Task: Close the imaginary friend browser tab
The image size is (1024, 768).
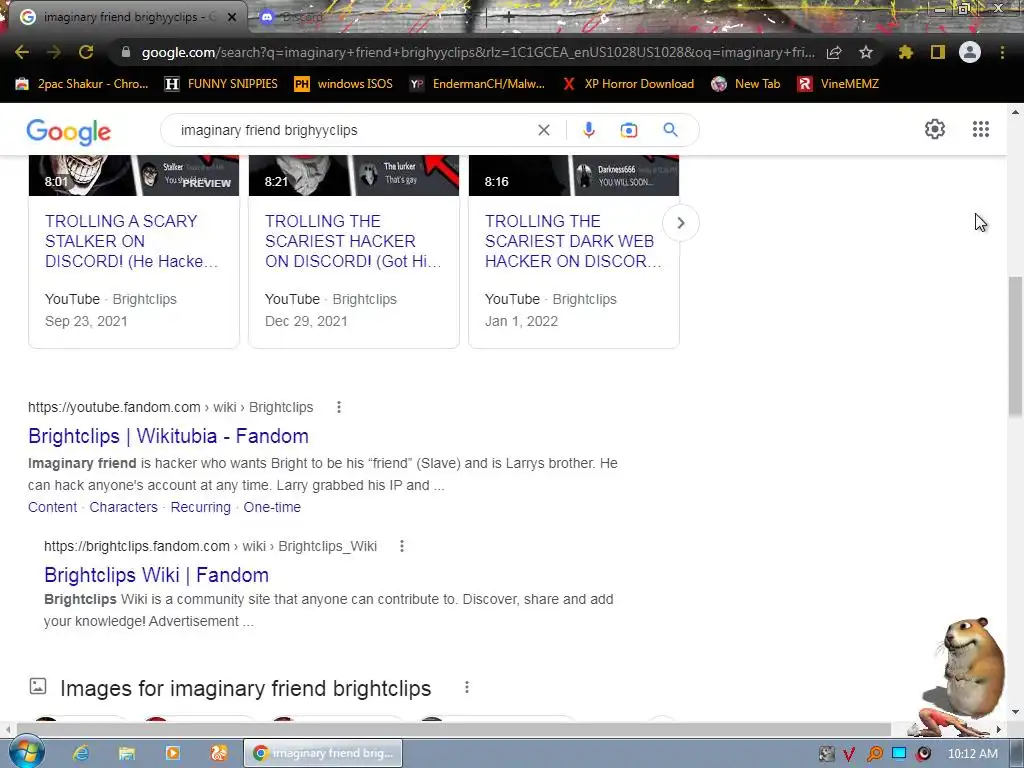Action: click(x=232, y=18)
